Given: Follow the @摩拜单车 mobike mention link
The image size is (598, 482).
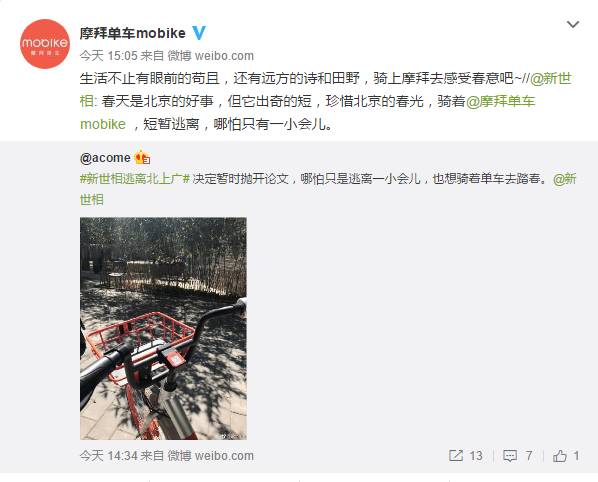Looking at the screenshot, I should pos(500,101).
